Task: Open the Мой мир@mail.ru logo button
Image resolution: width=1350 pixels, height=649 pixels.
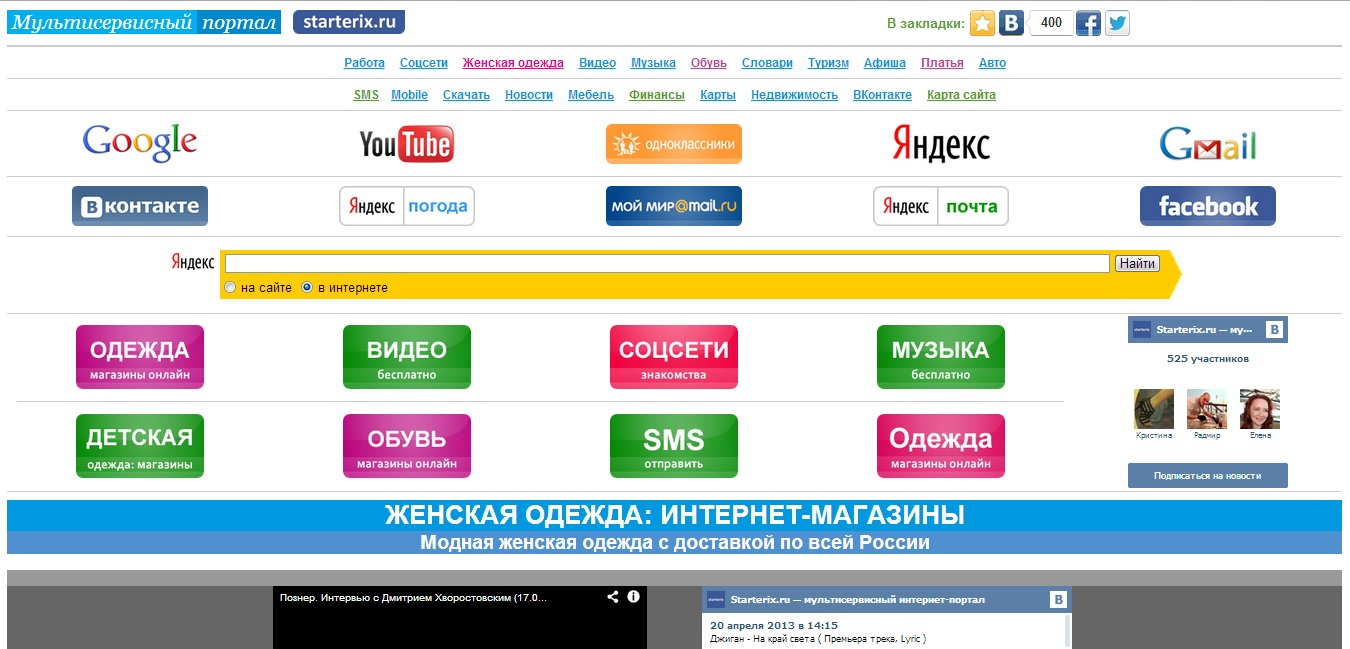Action: 674,206
